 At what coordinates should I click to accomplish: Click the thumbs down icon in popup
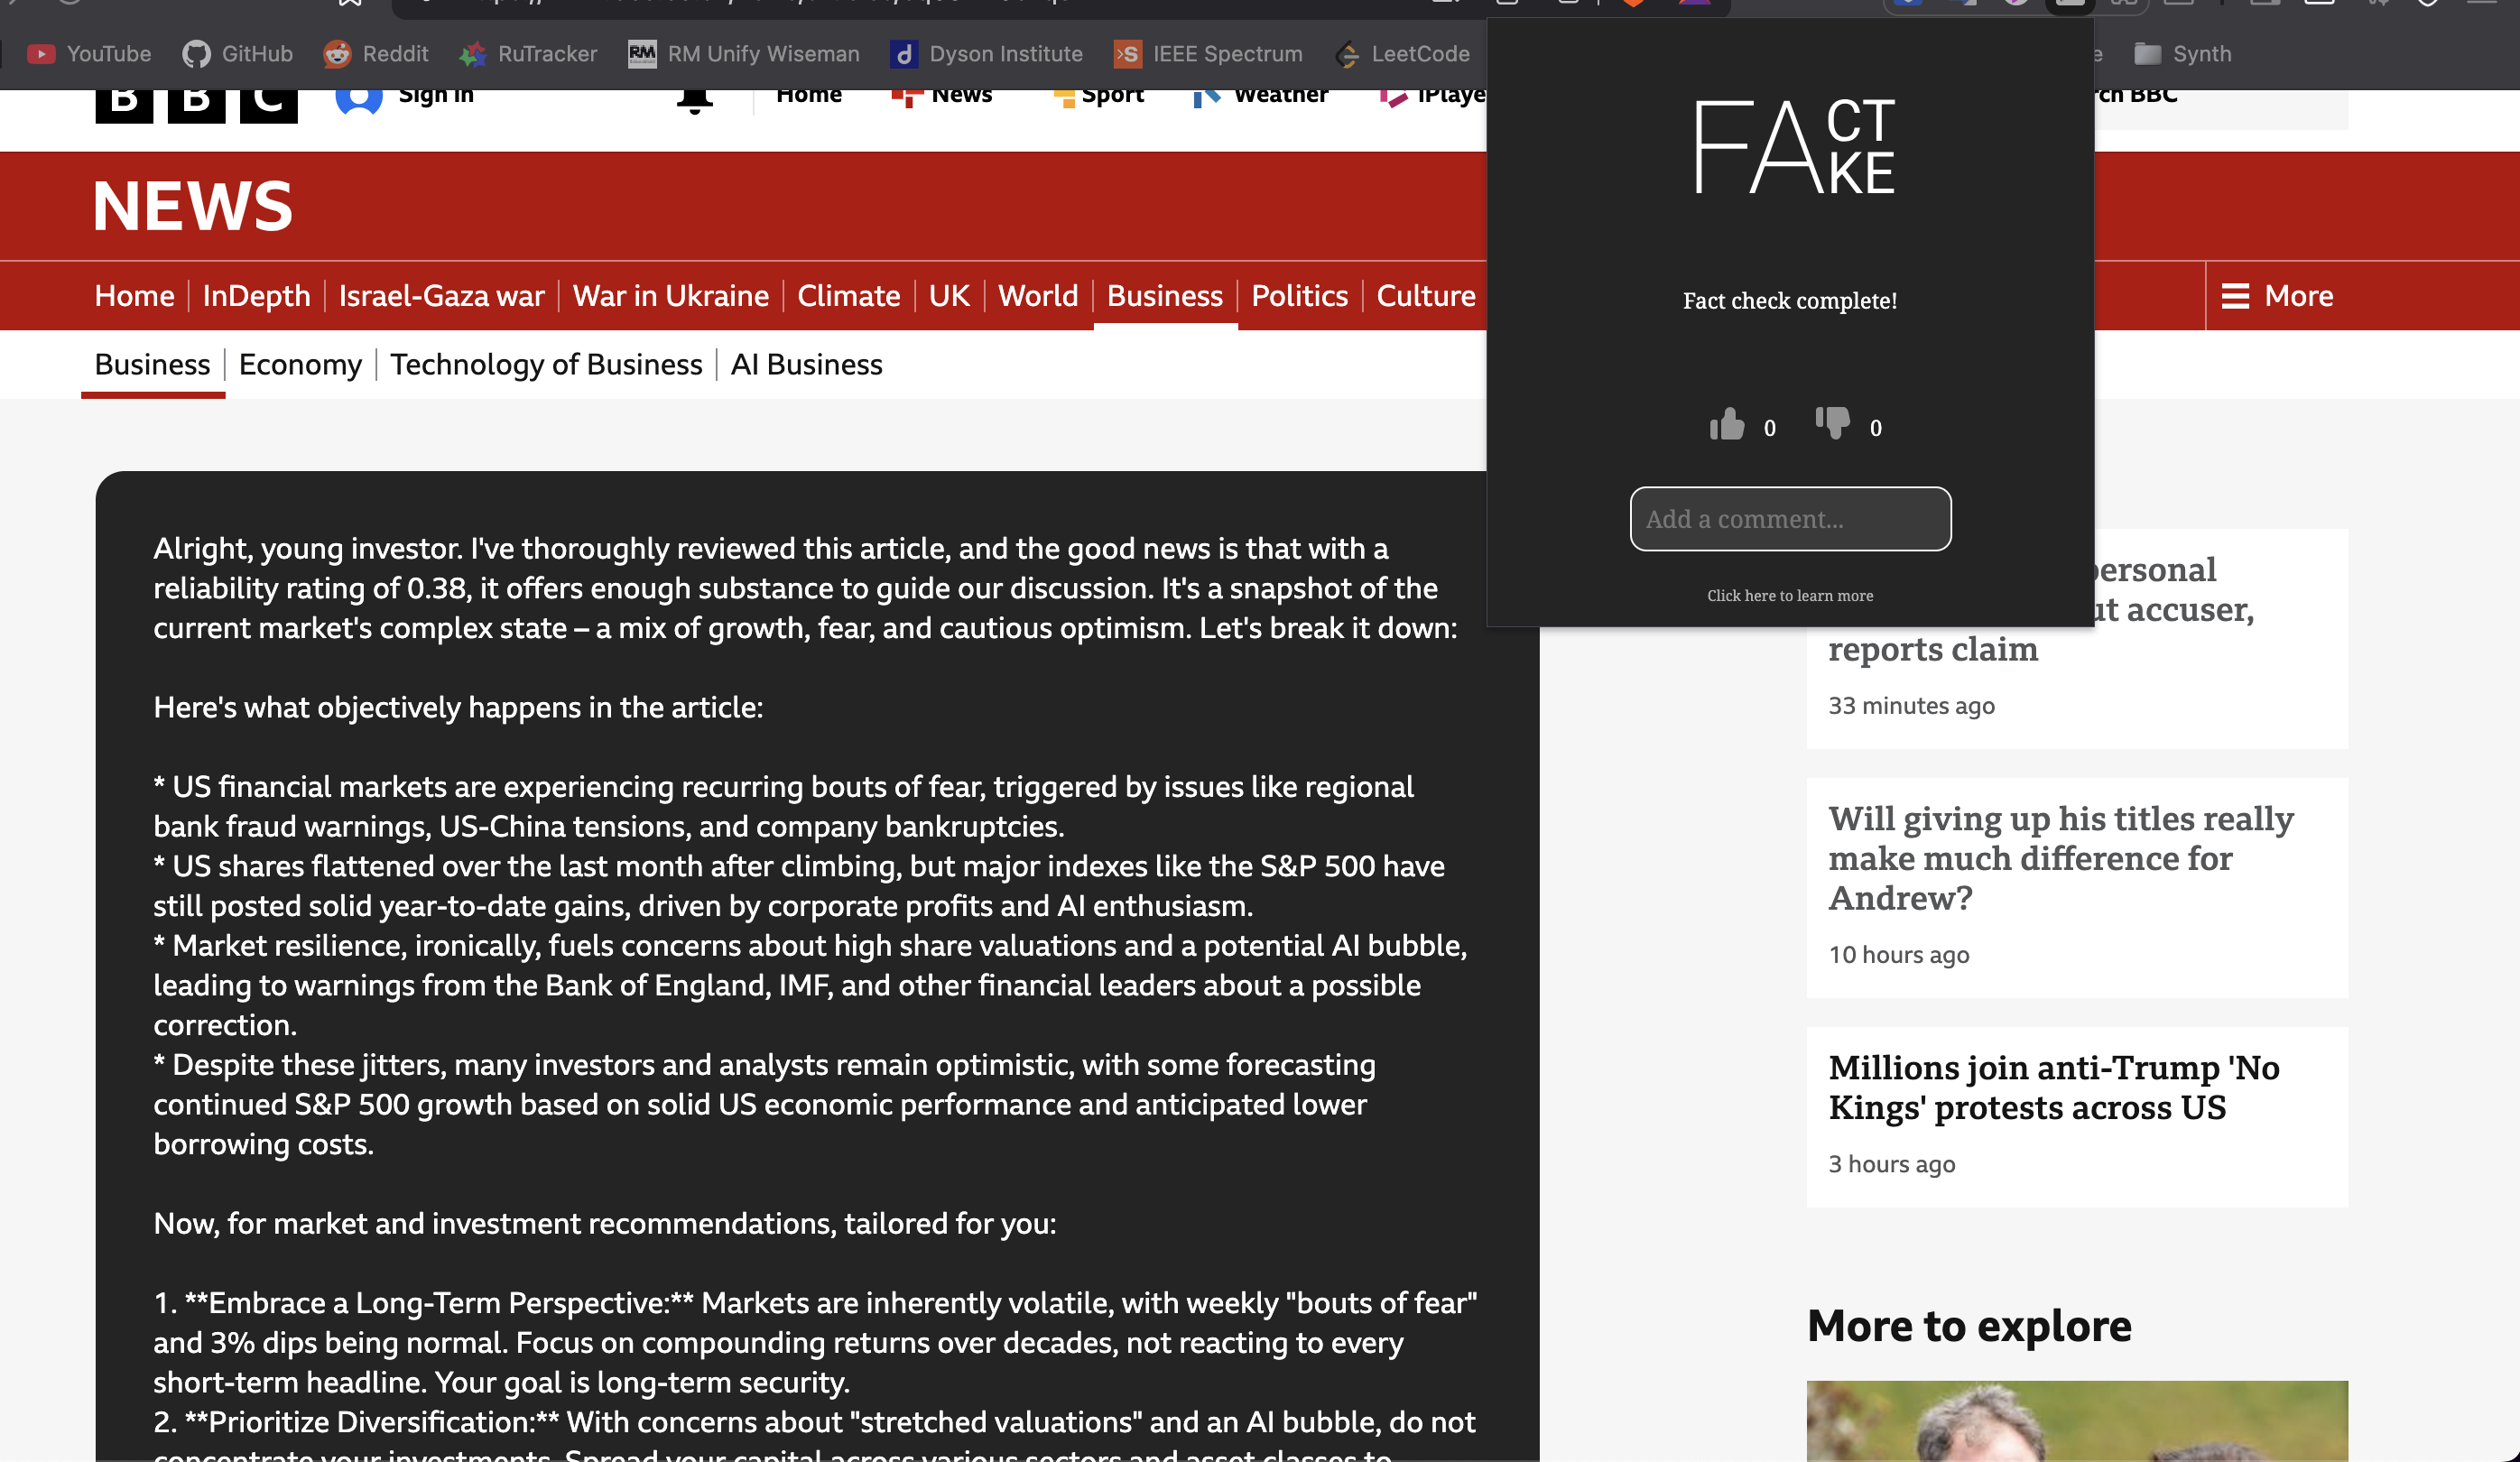coord(1832,423)
